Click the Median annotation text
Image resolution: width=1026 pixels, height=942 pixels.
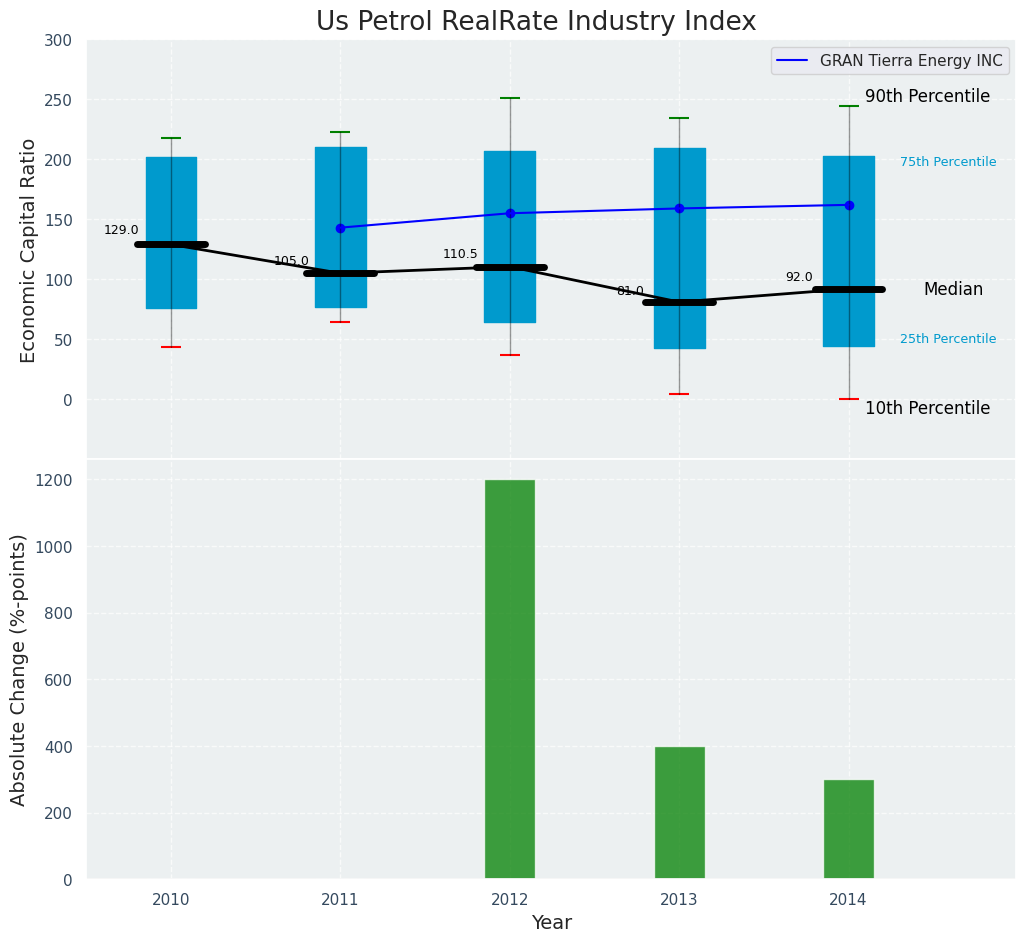[953, 289]
